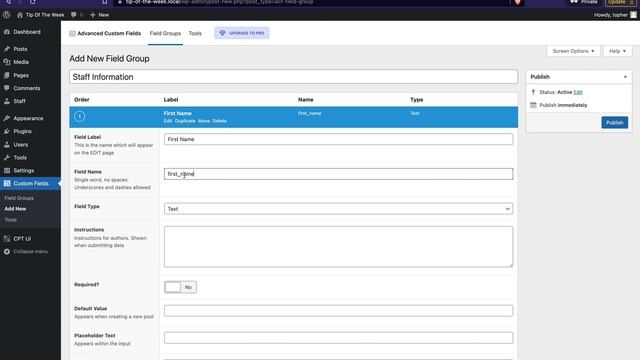Open Staff post type in sidebar
Viewport: 640px width, 360px height.
click(x=19, y=101)
